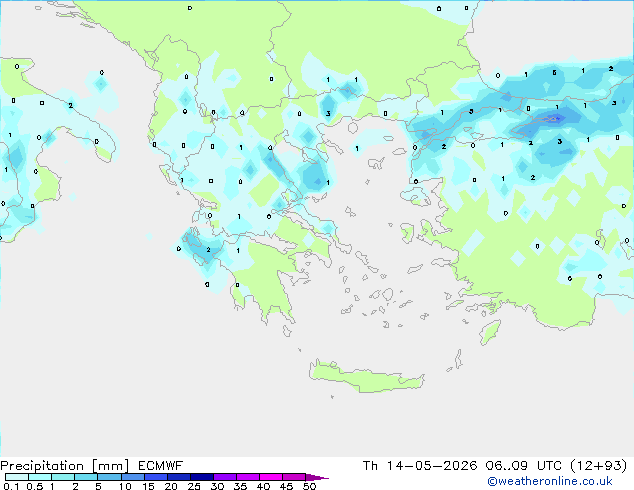This screenshot has width=634, height=490.
Task: Click the '0.1' legend scale label
Action: (11, 486)
